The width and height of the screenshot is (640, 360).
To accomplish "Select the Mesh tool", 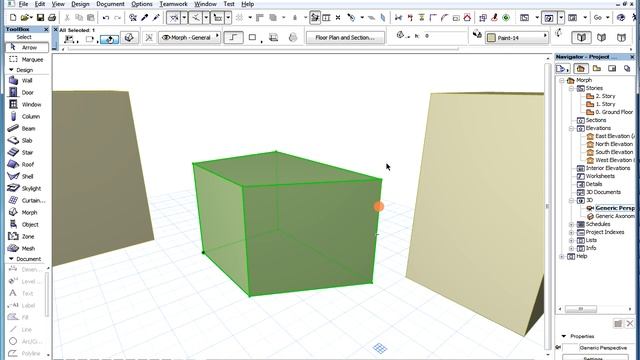I will [x=27, y=248].
